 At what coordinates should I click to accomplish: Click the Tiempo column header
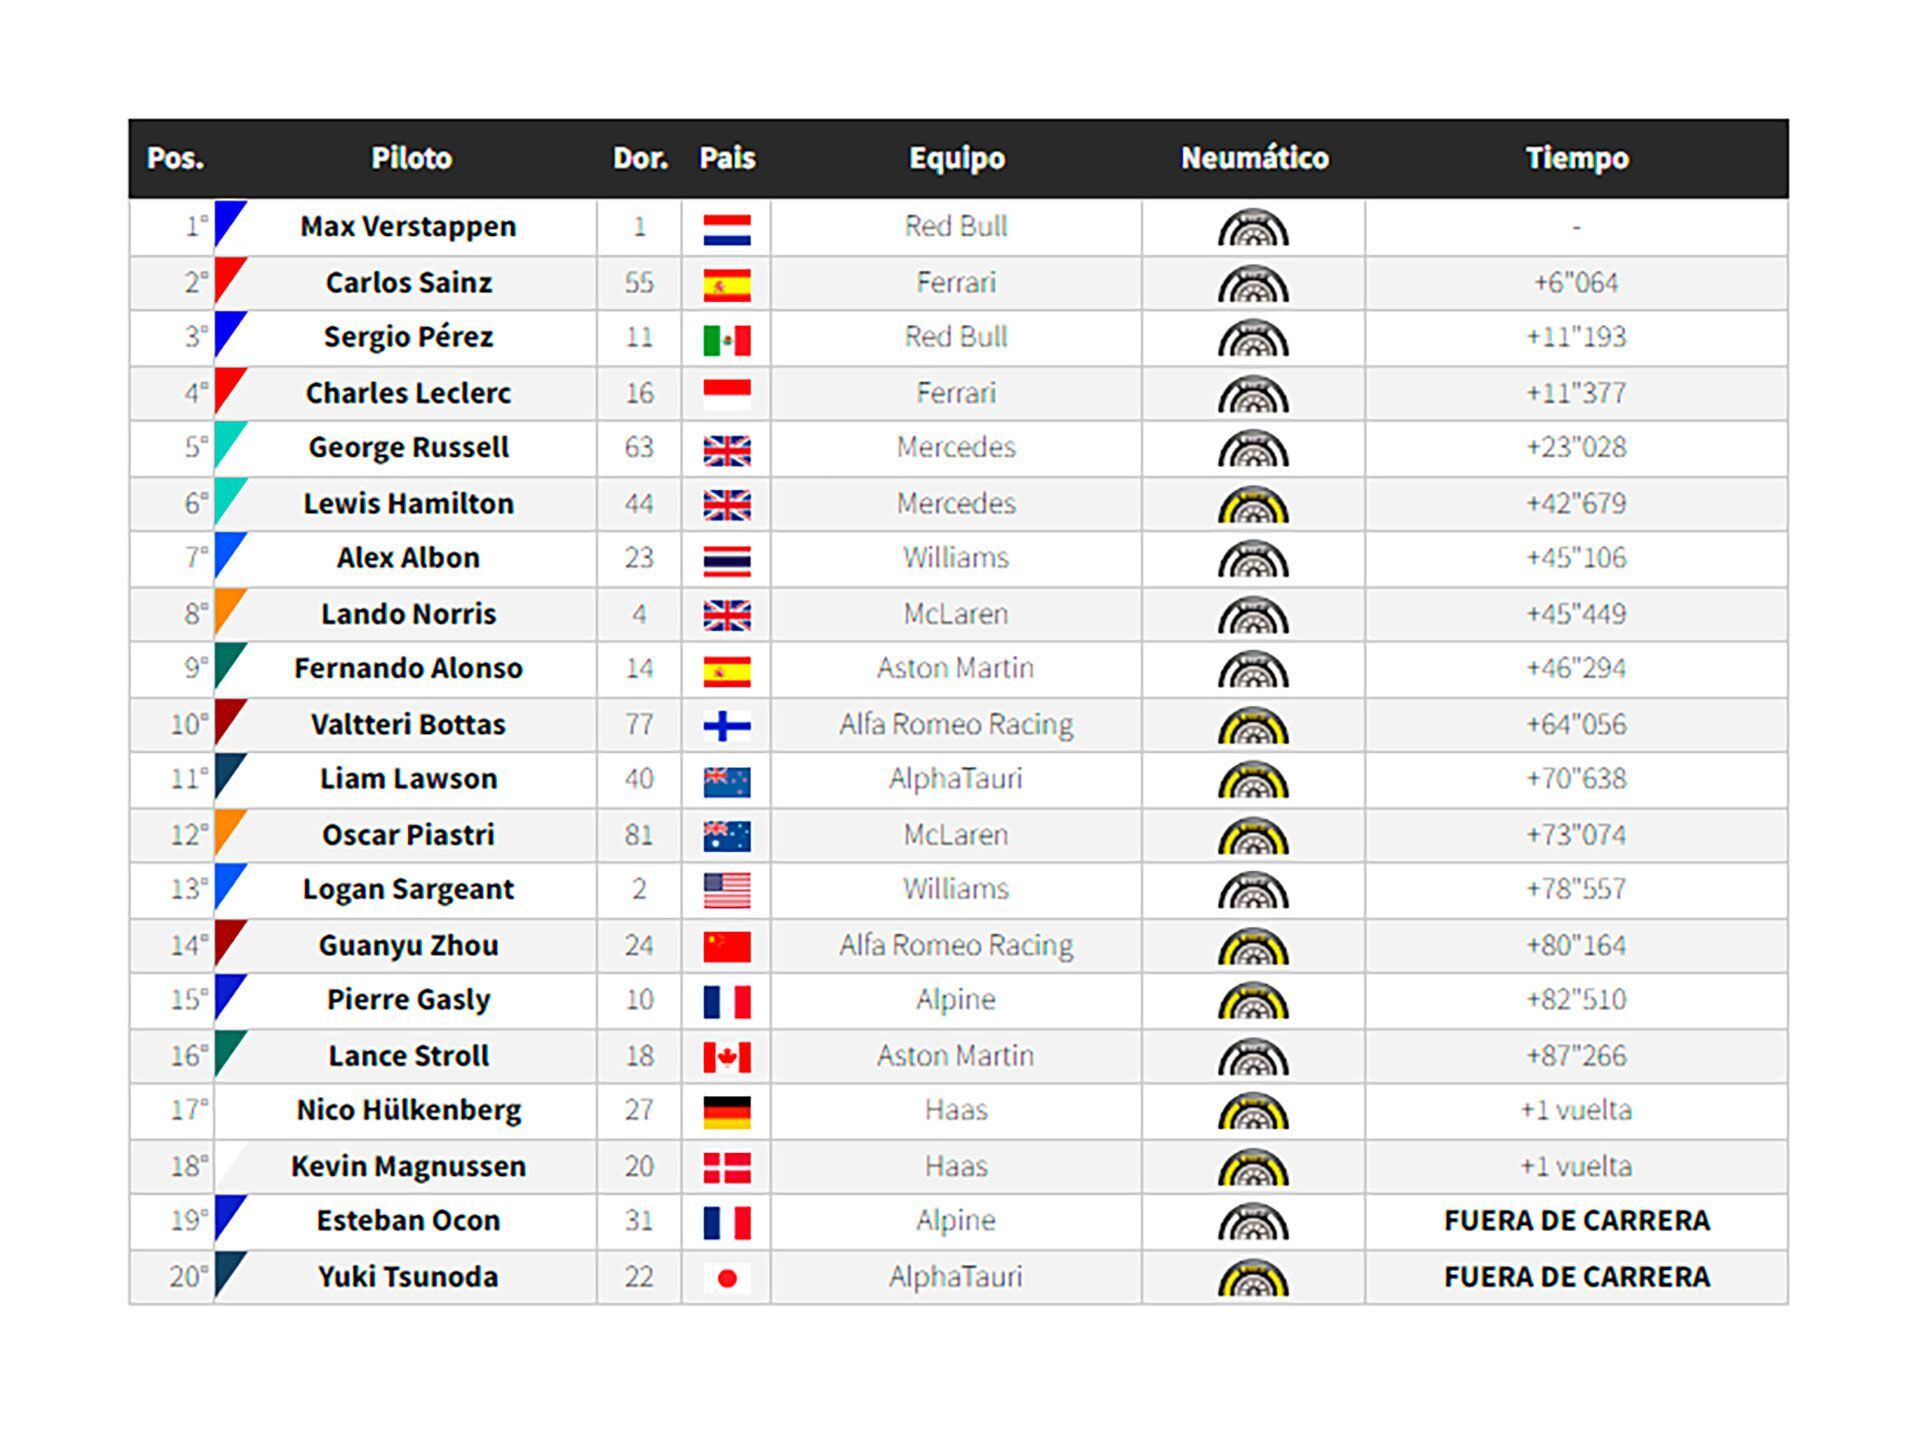tap(1576, 158)
